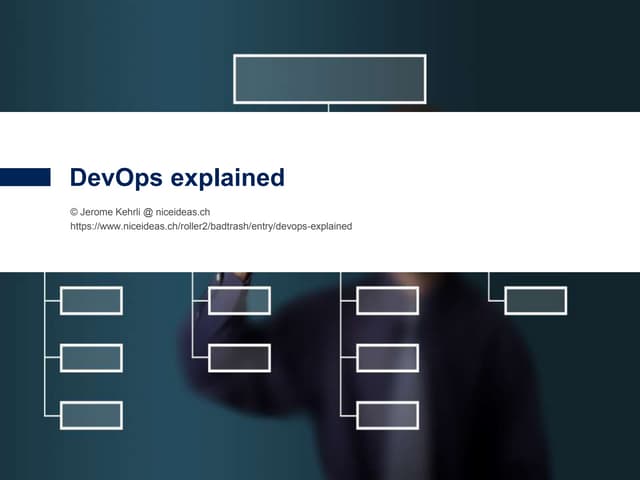Click the "DevOps explained" slide title

(x=177, y=178)
